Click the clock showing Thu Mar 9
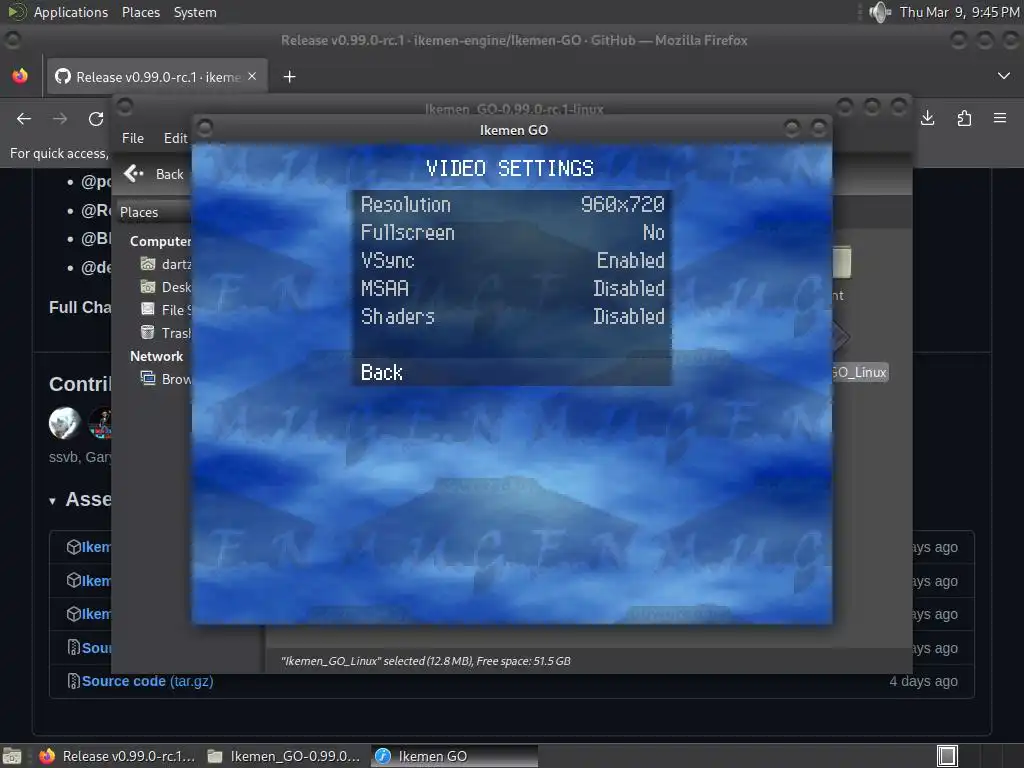The height and width of the screenshot is (768, 1024). [959, 12]
